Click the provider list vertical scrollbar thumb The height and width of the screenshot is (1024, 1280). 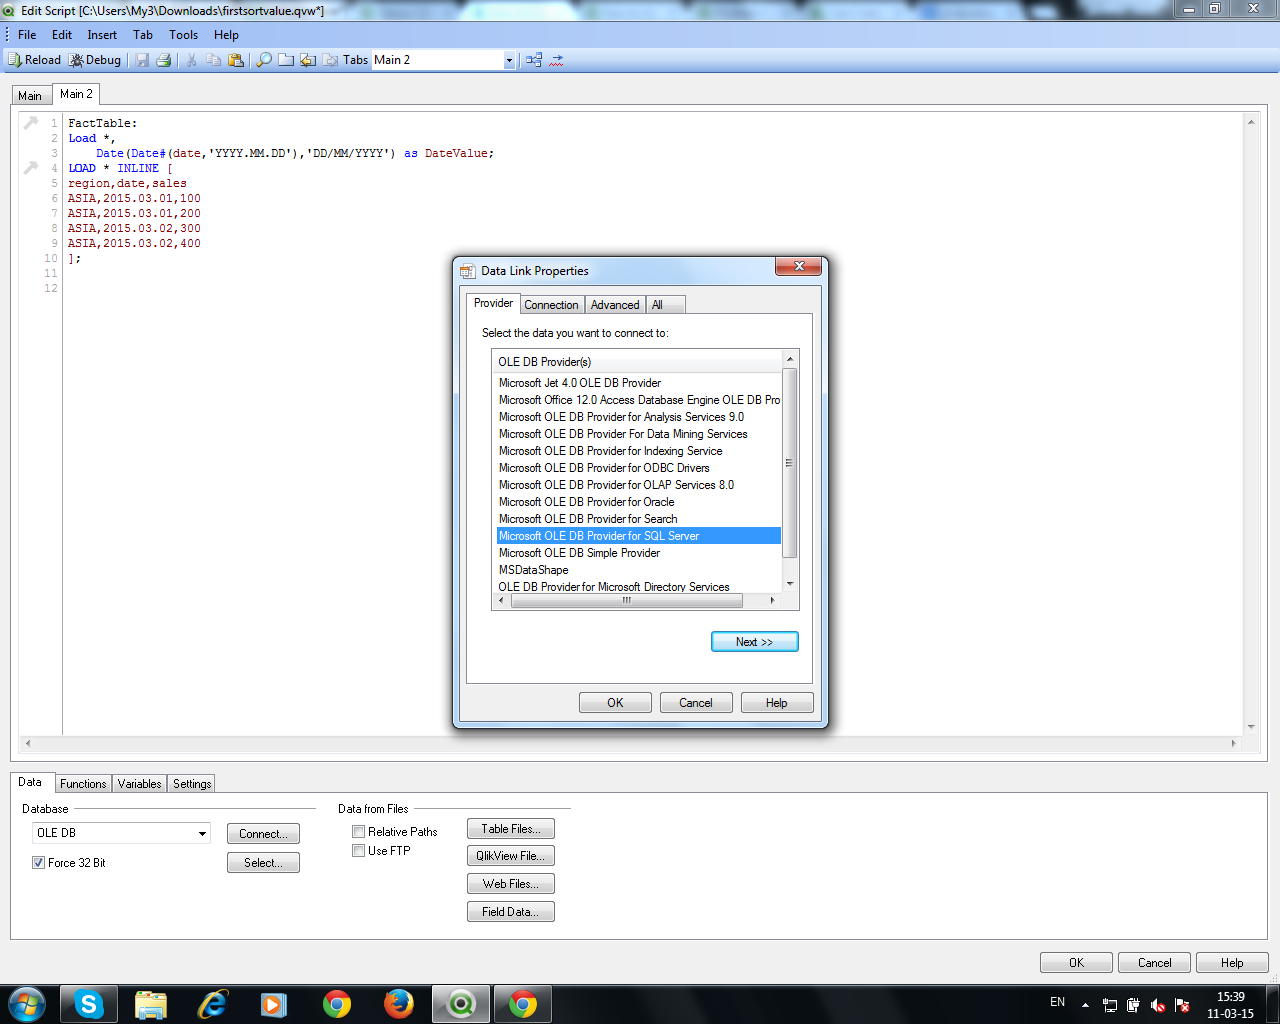(x=790, y=463)
